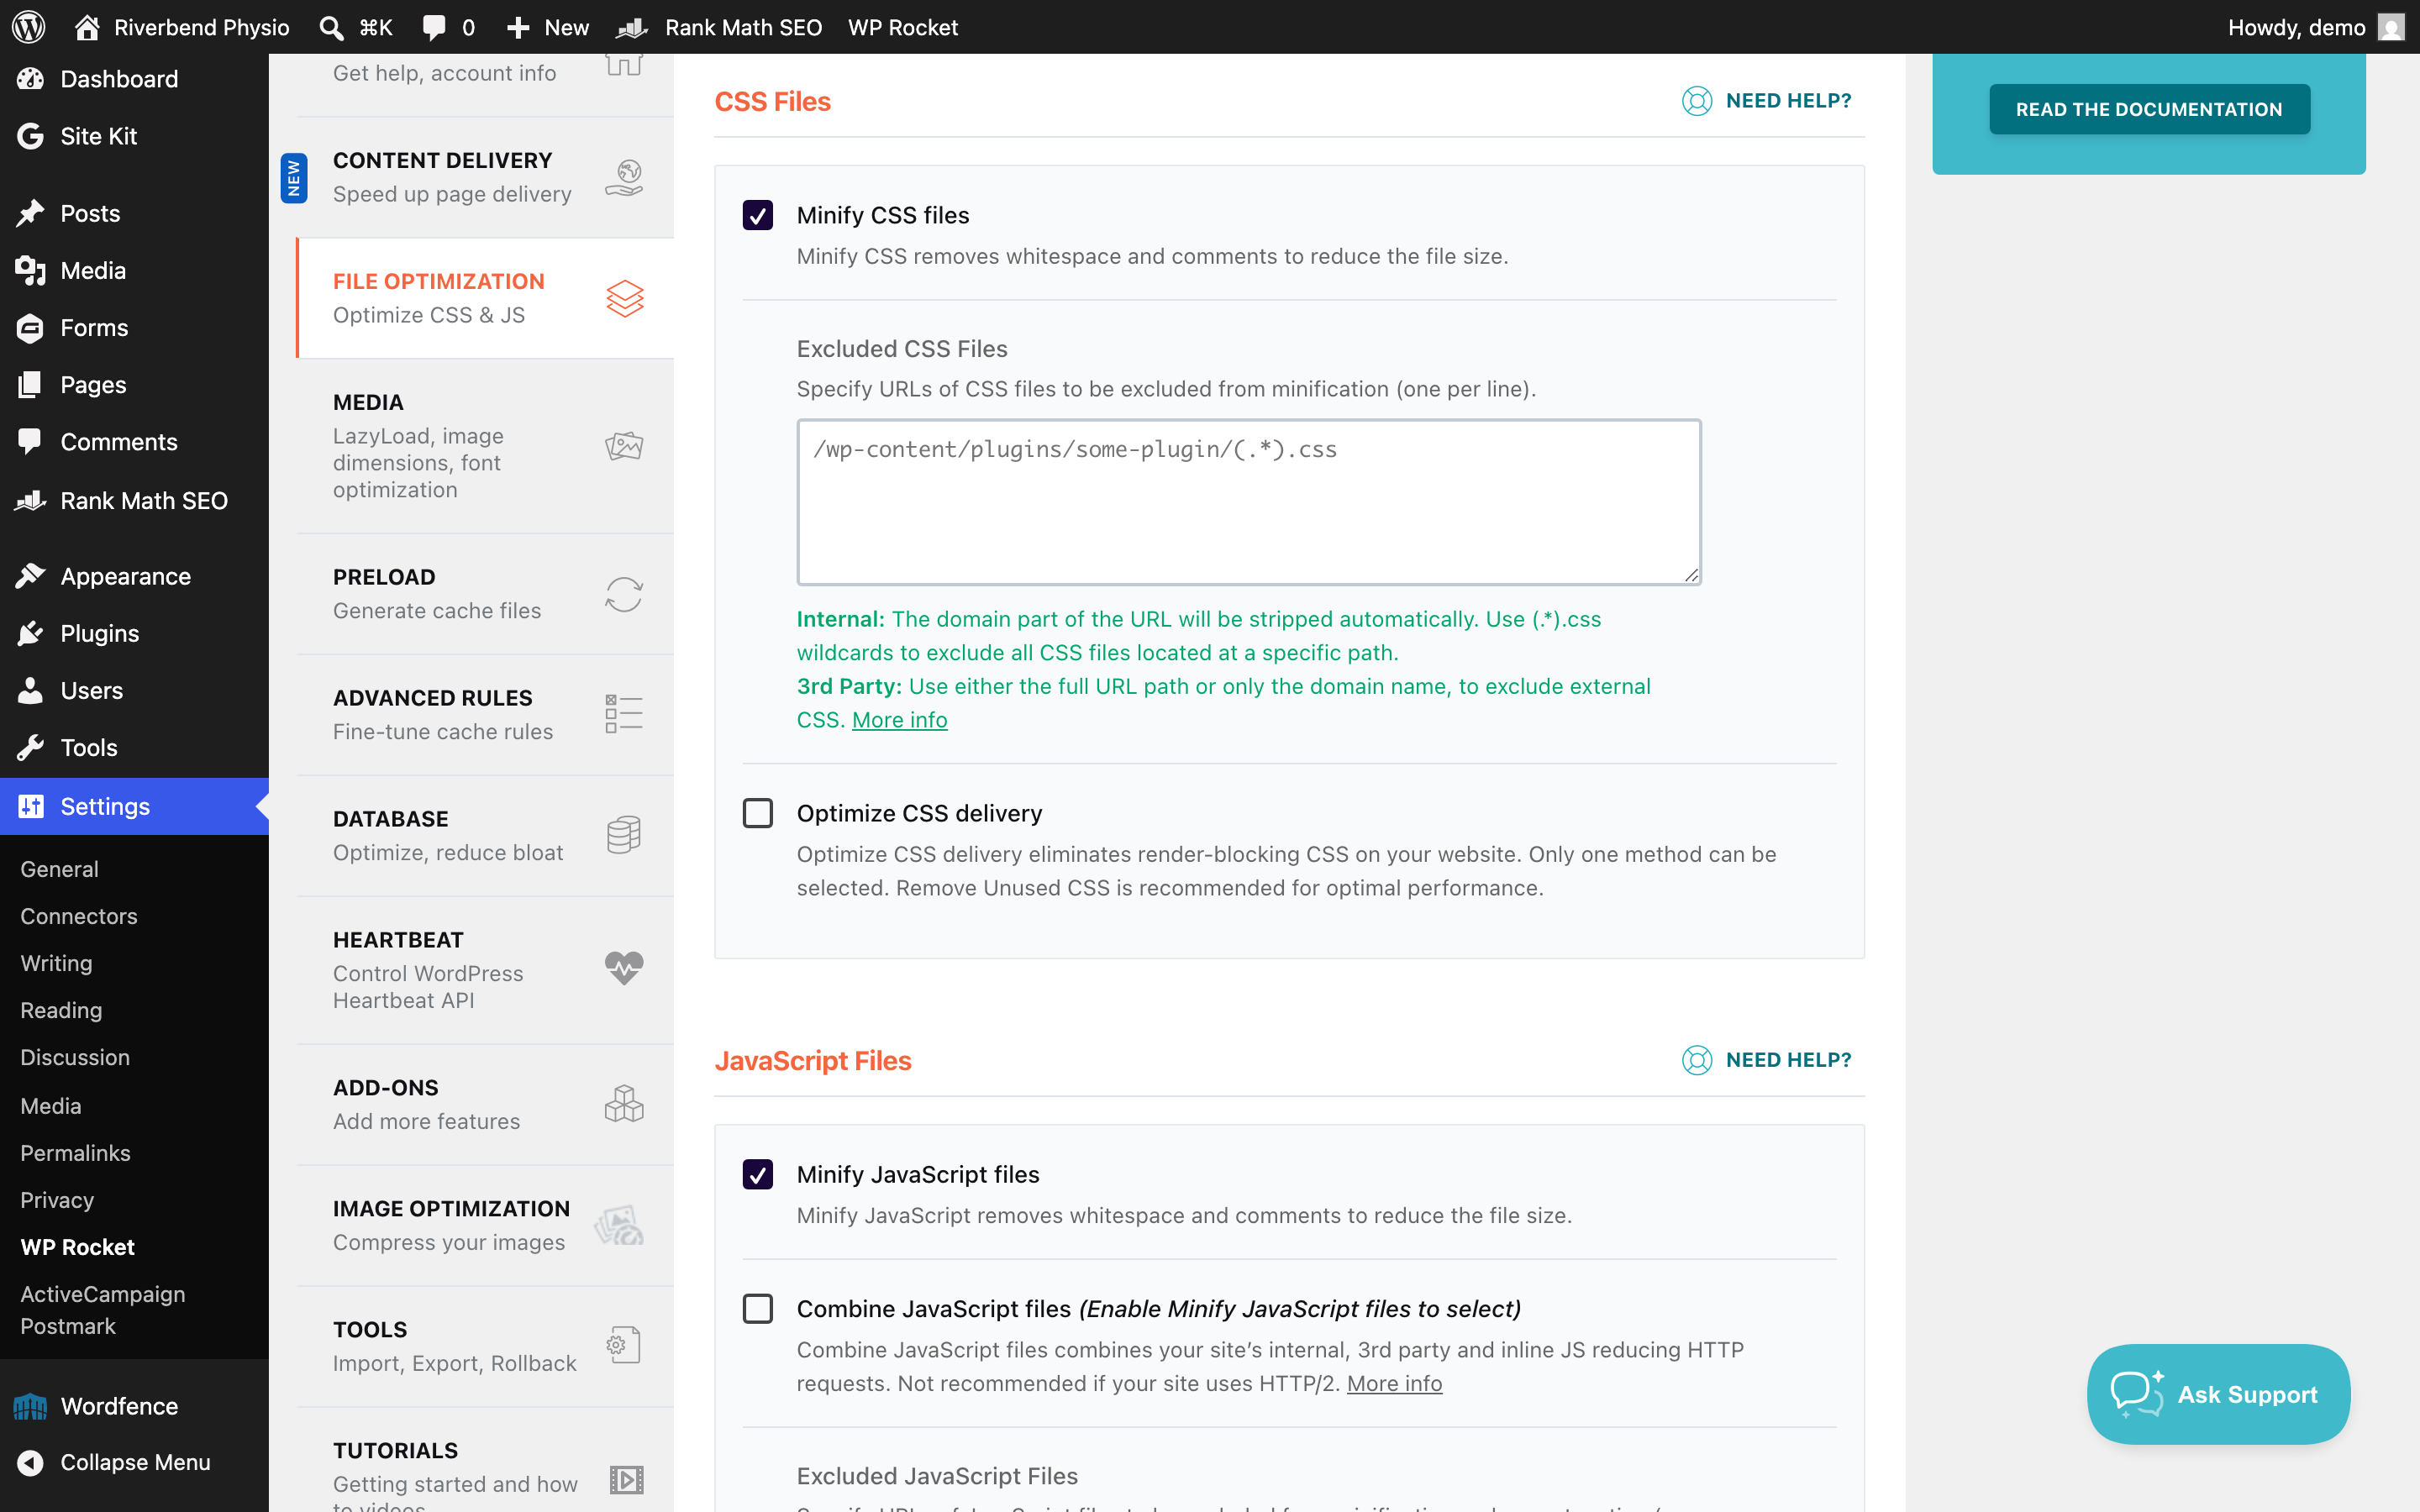Open the Preload section

tap(486, 594)
